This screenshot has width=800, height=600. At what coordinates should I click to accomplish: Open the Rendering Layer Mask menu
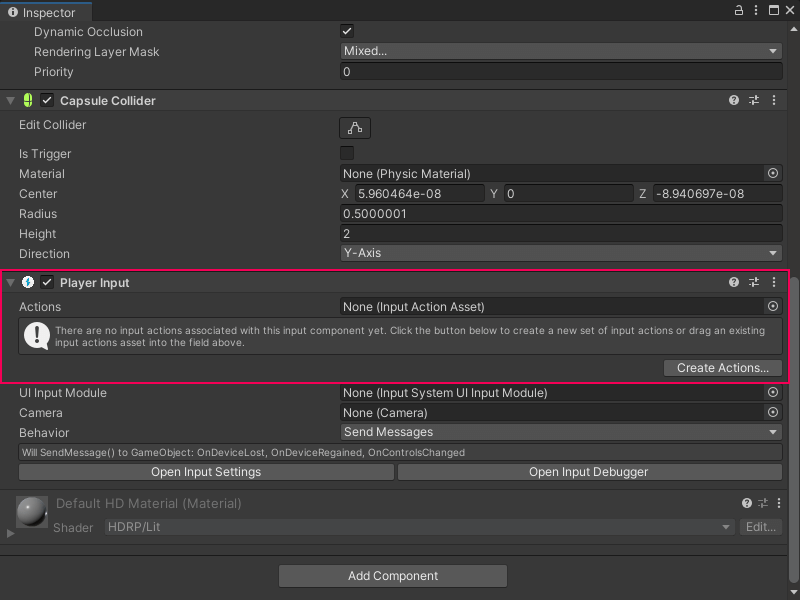560,51
